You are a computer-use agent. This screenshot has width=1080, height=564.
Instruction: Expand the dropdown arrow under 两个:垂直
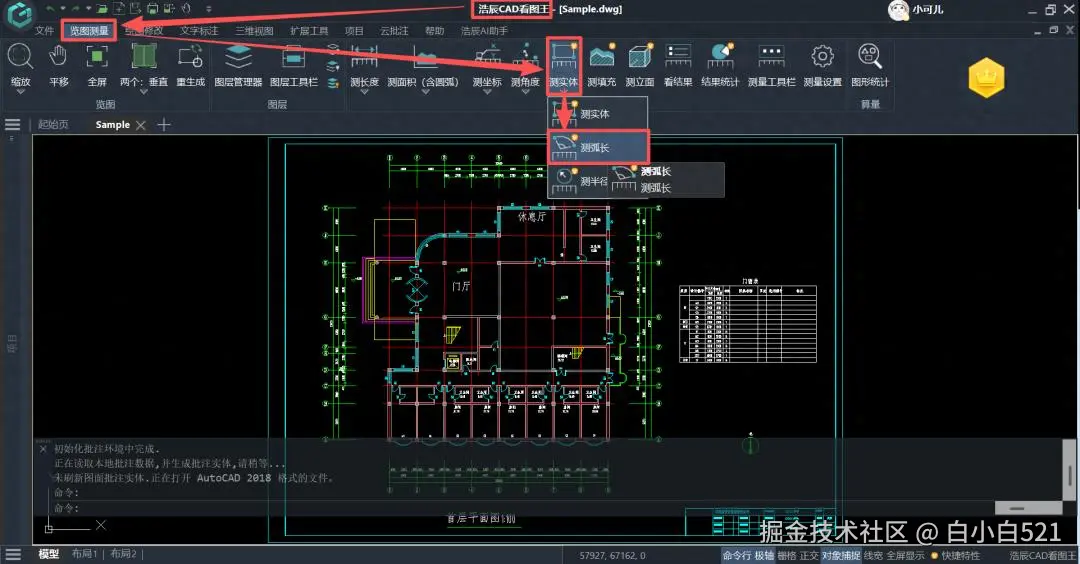(144, 92)
